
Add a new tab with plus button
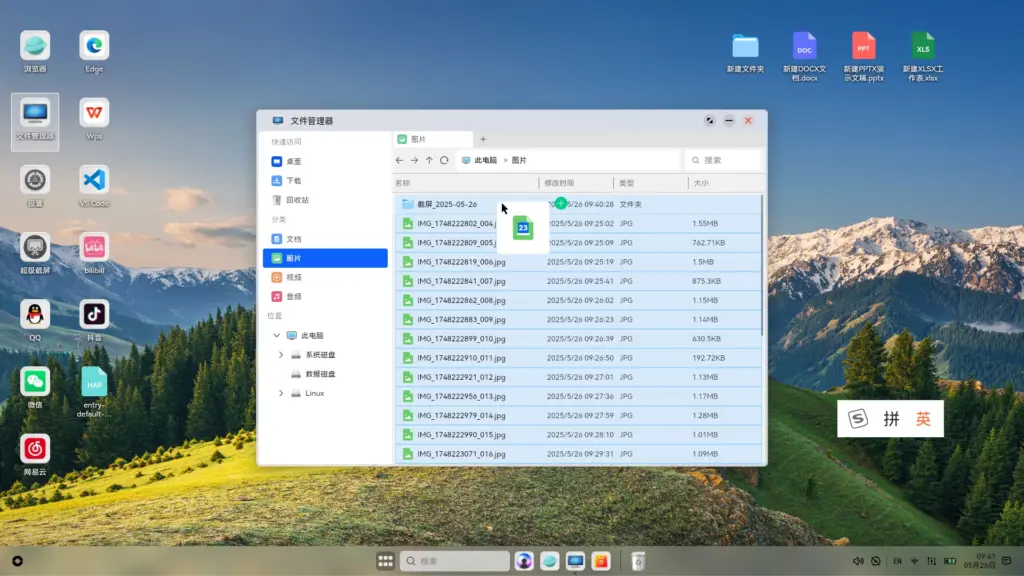click(483, 139)
